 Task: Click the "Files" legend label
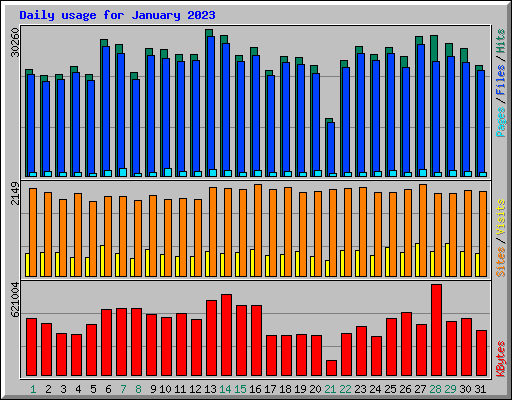tap(501, 80)
